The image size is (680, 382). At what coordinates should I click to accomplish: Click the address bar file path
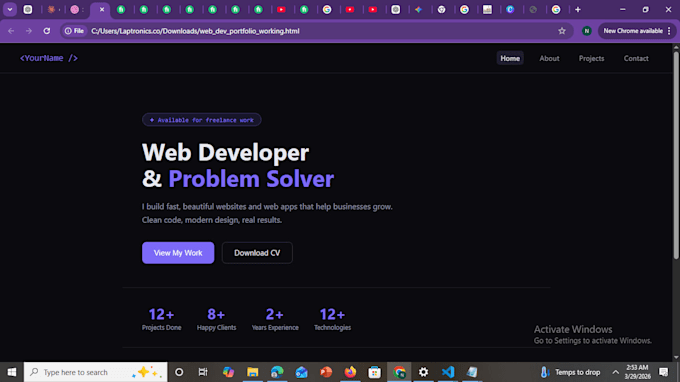(x=195, y=31)
